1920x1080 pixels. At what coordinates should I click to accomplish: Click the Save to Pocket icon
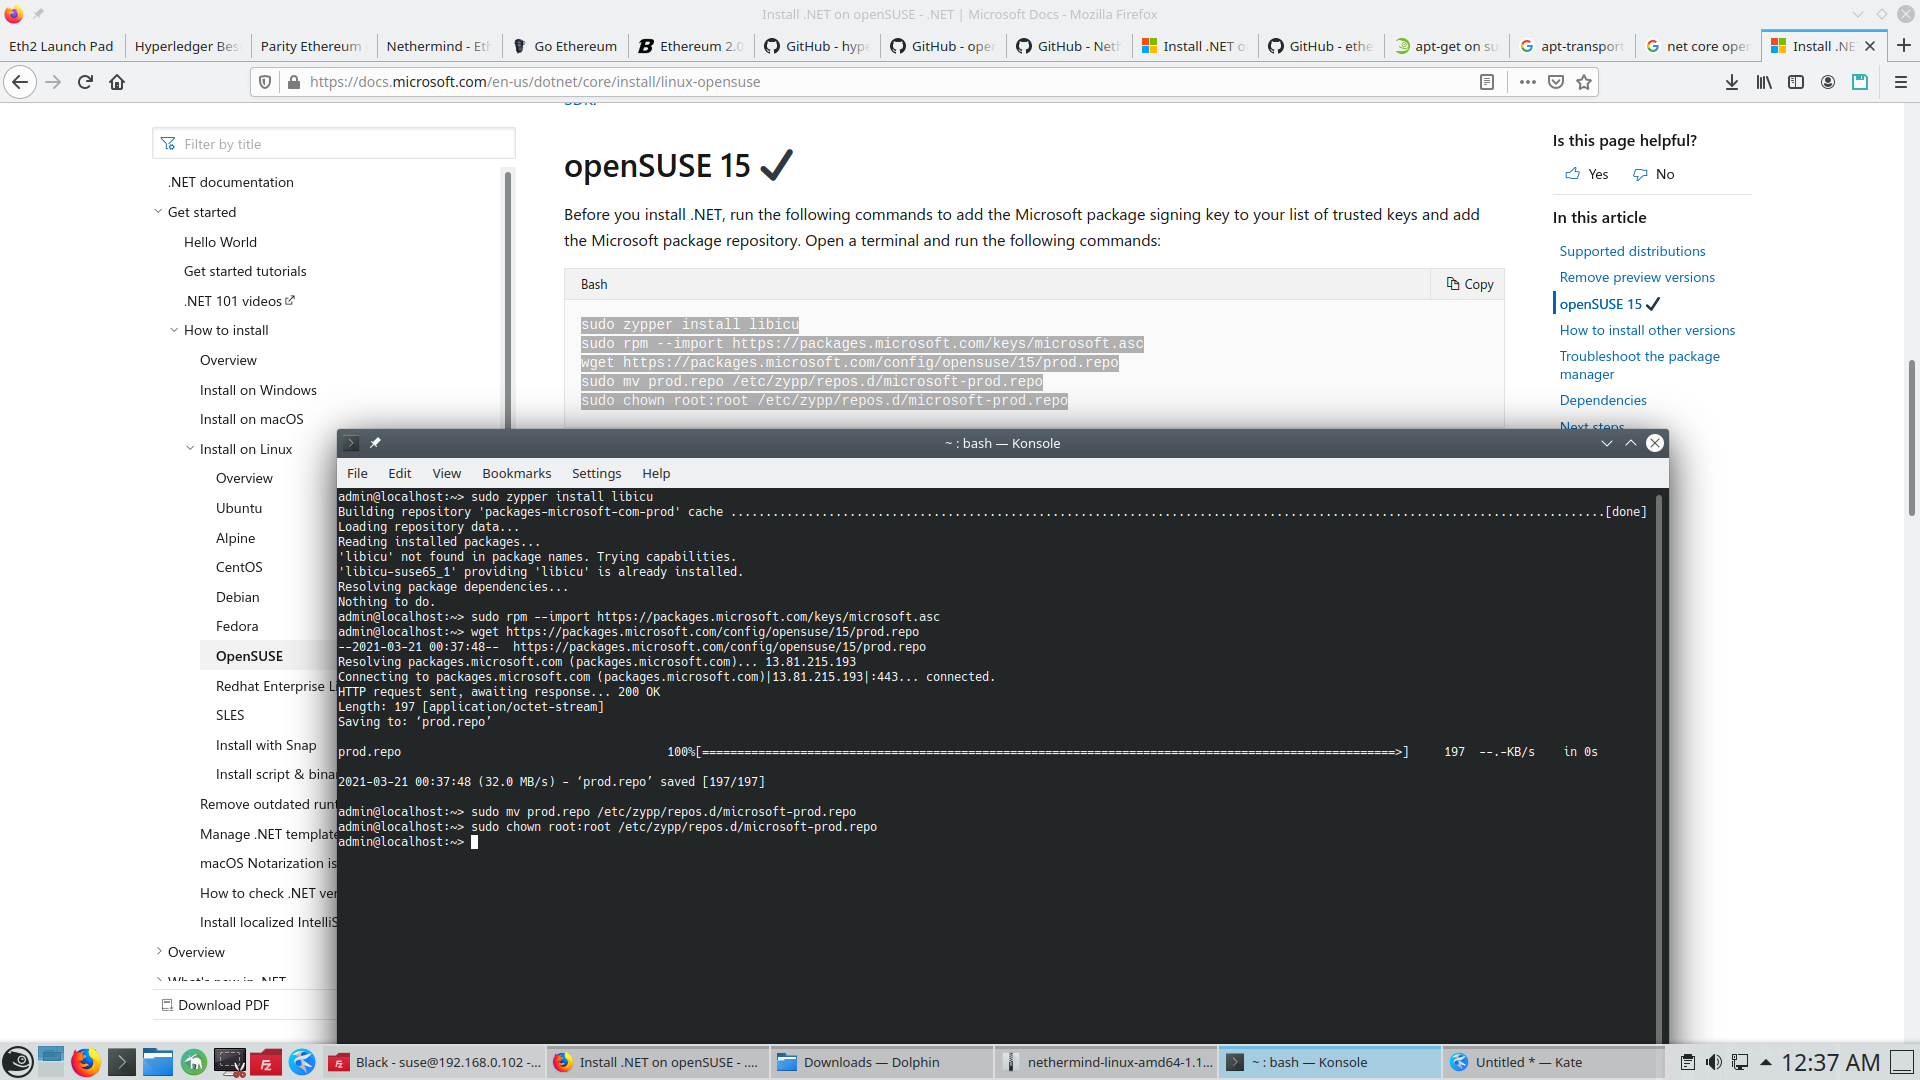click(1556, 82)
